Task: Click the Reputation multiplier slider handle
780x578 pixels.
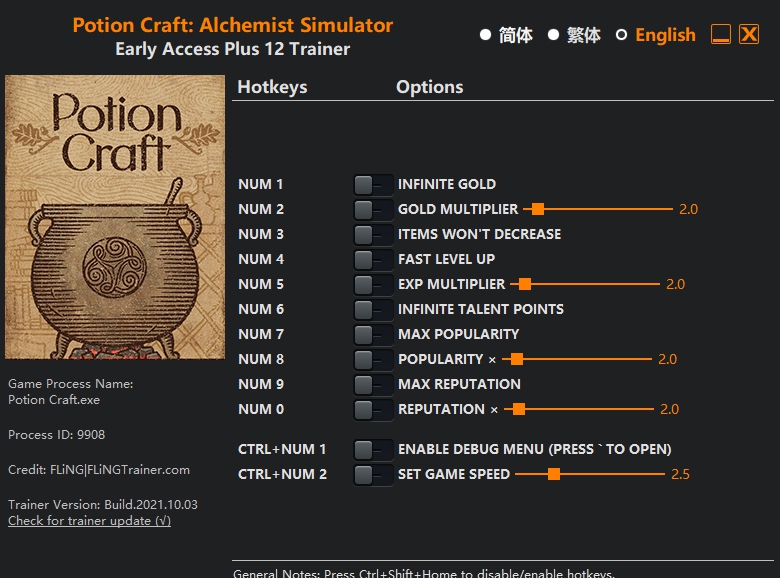Action: 519,409
